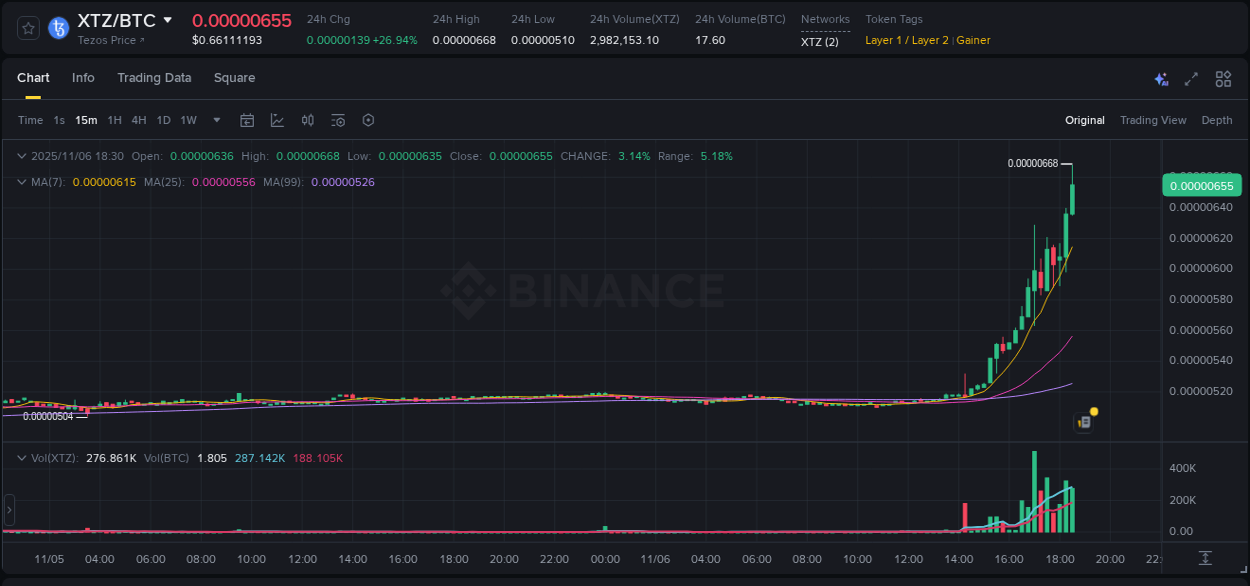Open the technical indicators icon
The height and width of the screenshot is (586, 1250).
pyautogui.click(x=277, y=120)
